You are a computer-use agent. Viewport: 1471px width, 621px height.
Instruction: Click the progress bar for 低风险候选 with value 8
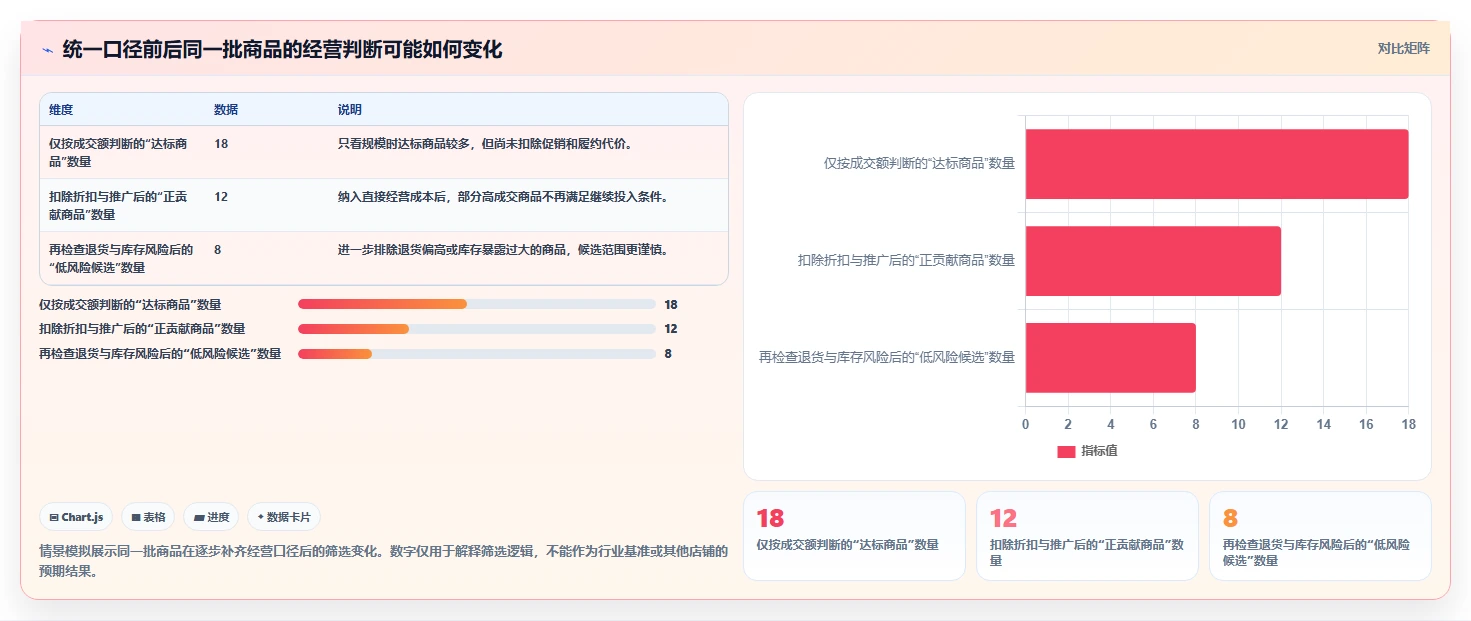477,354
